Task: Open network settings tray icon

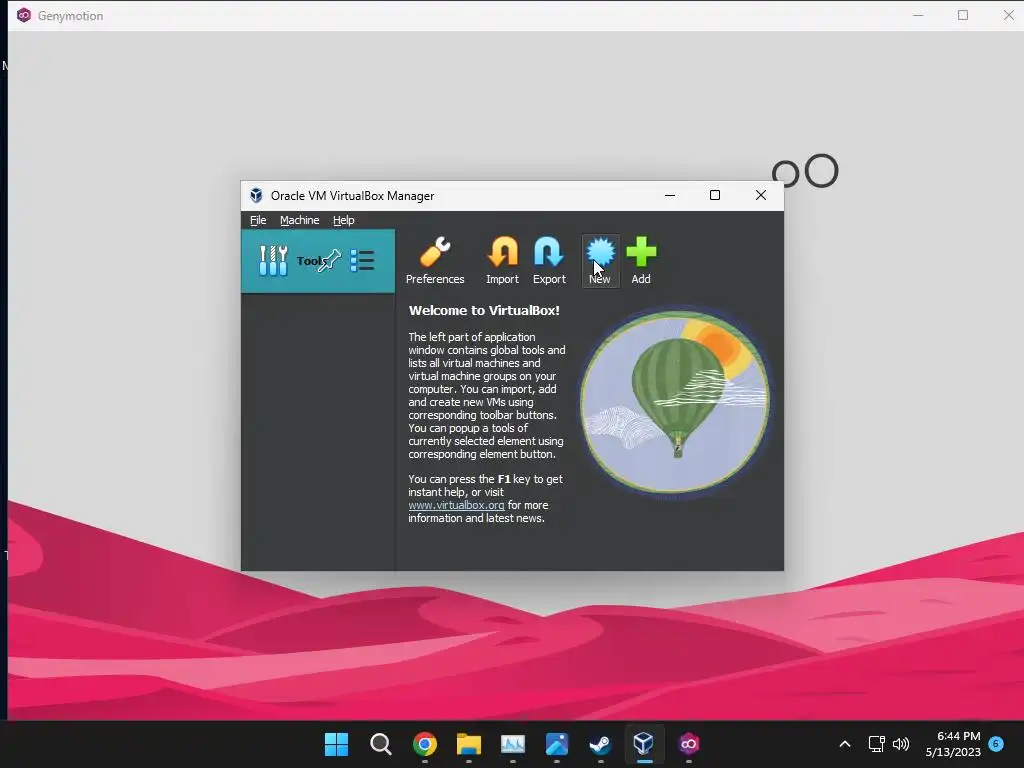Action: click(x=876, y=744)
